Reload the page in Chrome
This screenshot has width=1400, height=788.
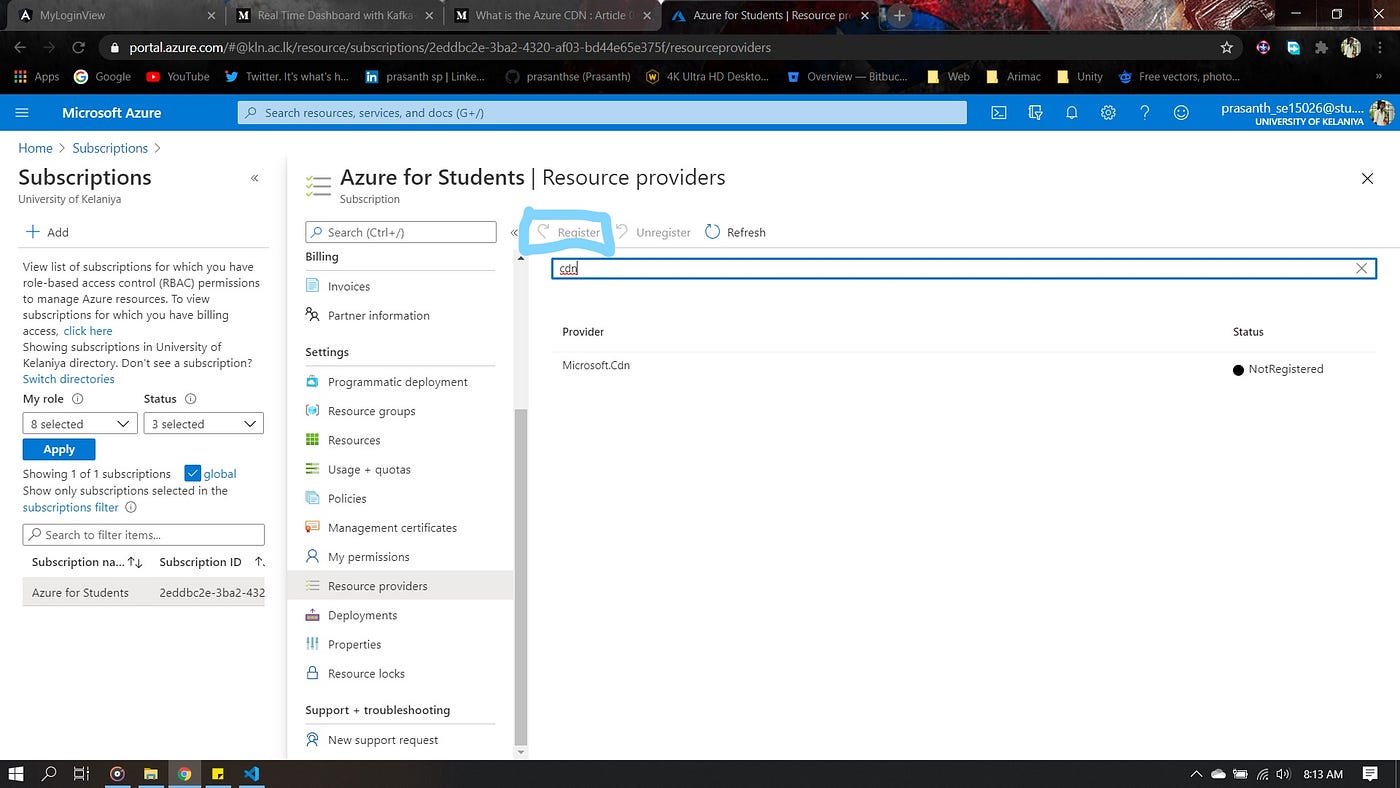pyautogui.click(x=78, y=47)
